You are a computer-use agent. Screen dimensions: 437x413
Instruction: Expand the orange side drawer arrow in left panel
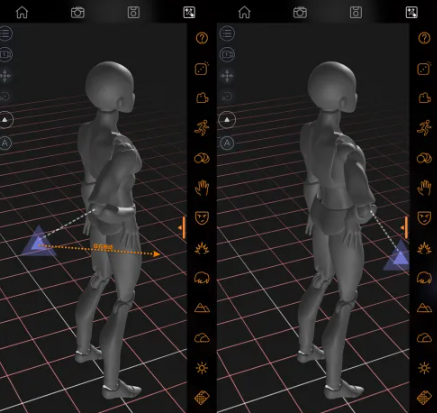click(x=182, y=228)
